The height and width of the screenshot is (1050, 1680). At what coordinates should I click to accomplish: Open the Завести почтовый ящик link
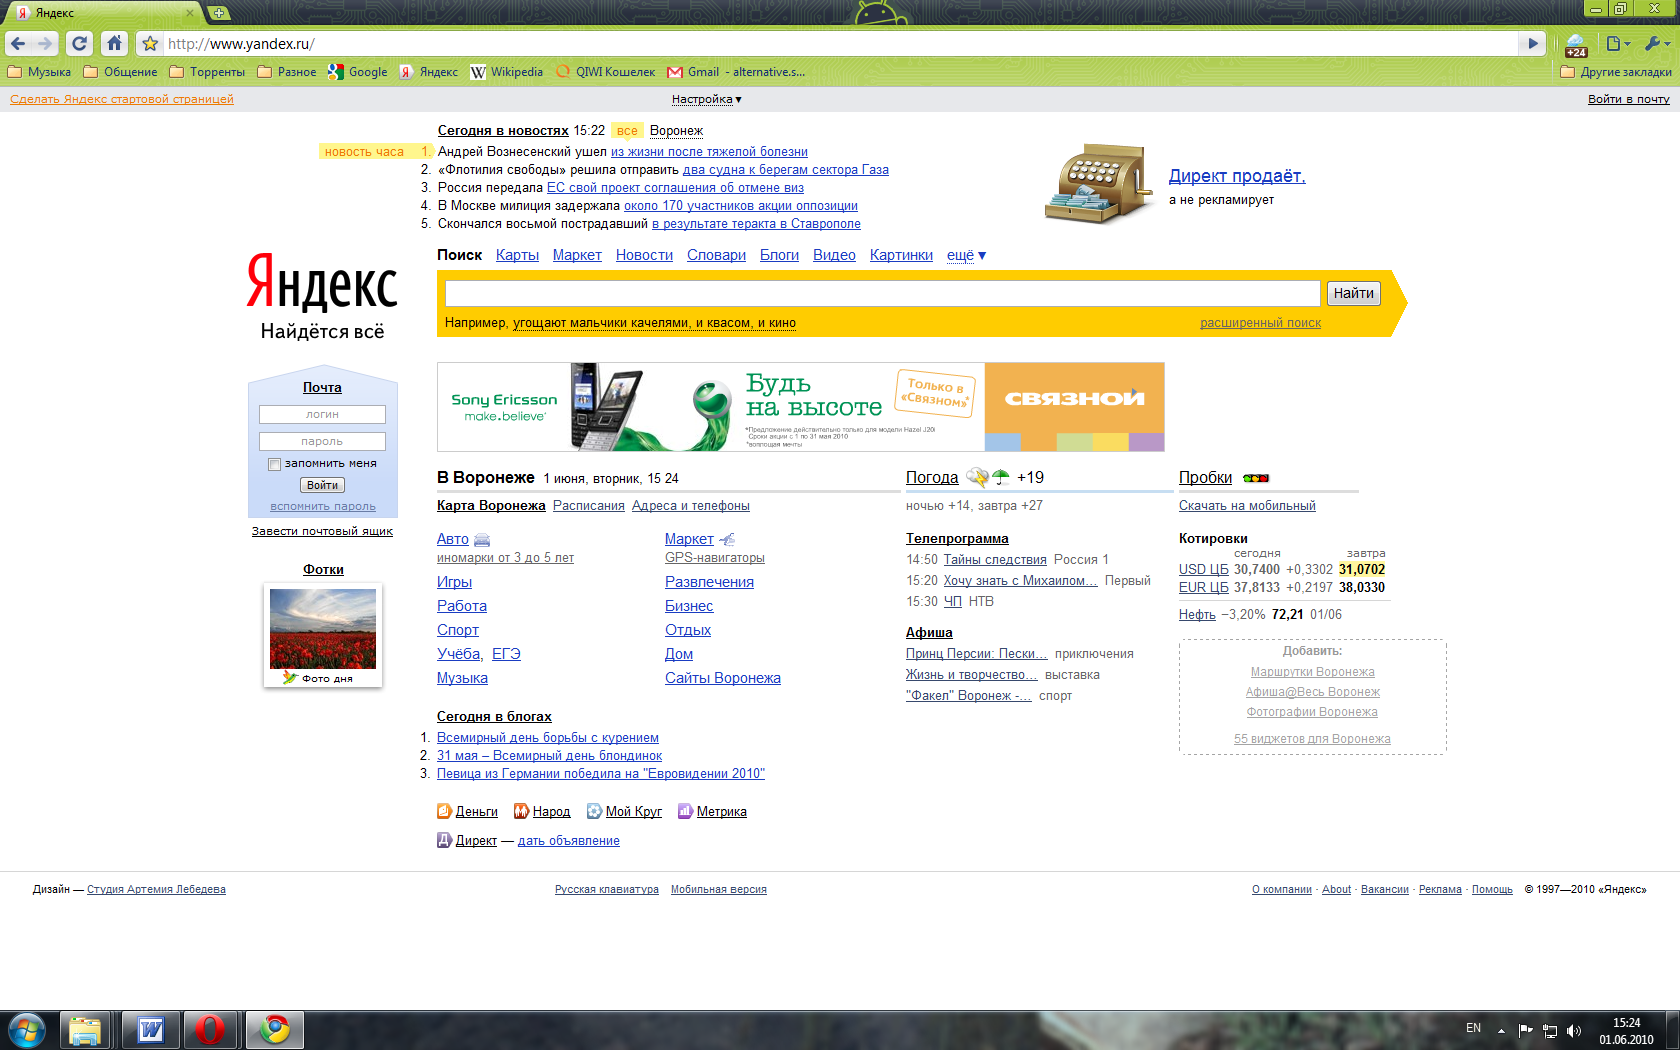[322, 531]
